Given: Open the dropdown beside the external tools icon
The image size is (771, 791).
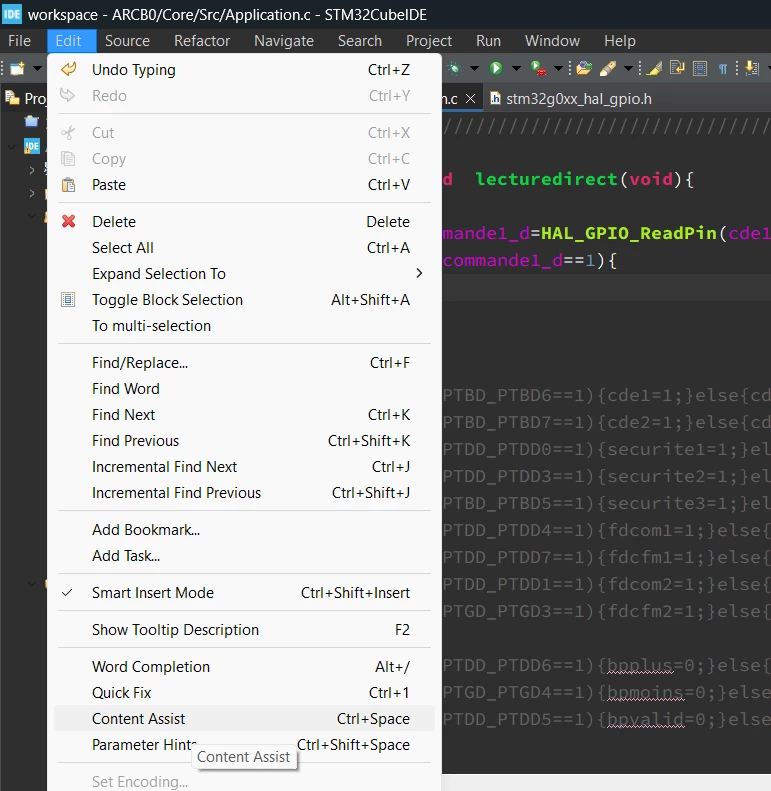Looking at the screenshot, I should point(558,68).
